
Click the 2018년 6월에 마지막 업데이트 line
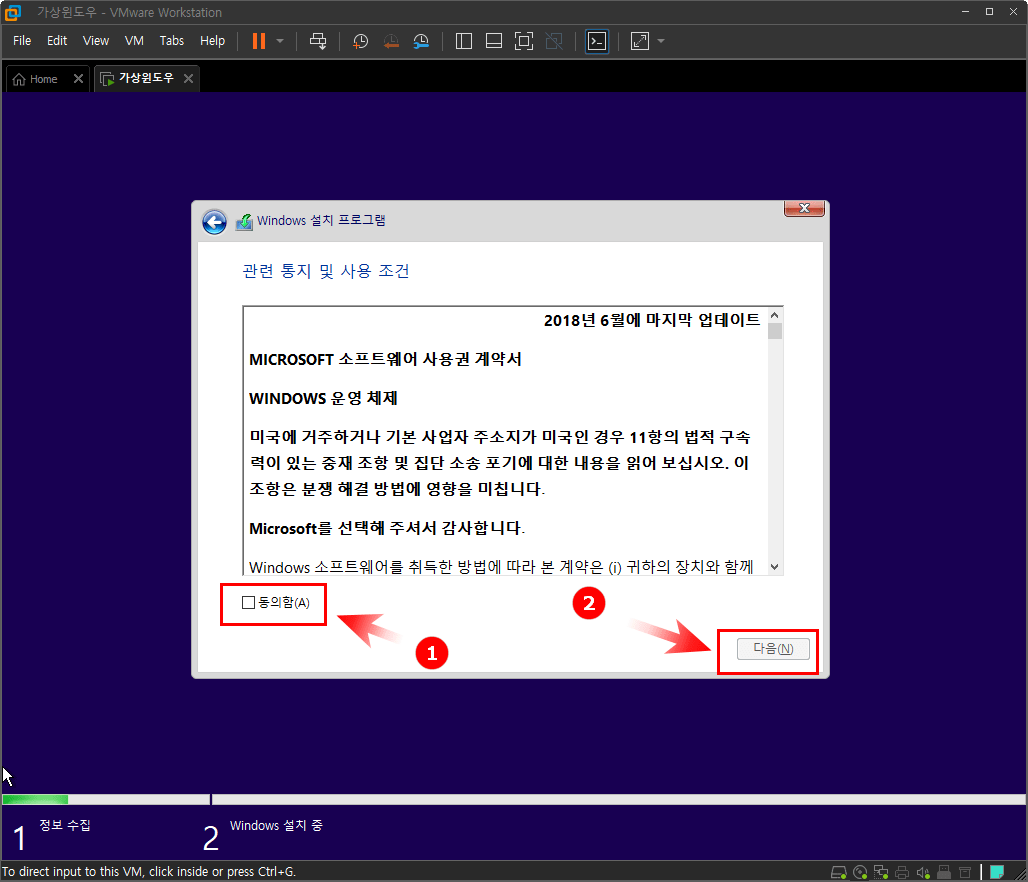[x=652, y=320]
